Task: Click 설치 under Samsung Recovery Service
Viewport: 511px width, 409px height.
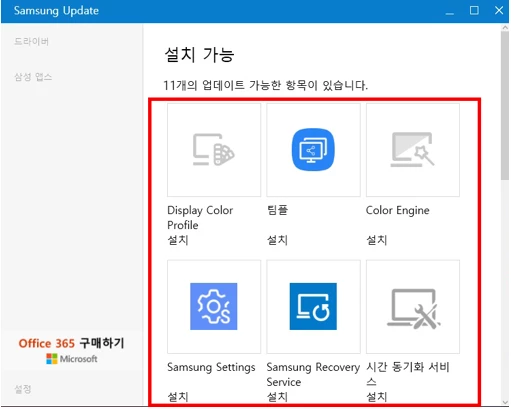Action: tap(277, 397)
